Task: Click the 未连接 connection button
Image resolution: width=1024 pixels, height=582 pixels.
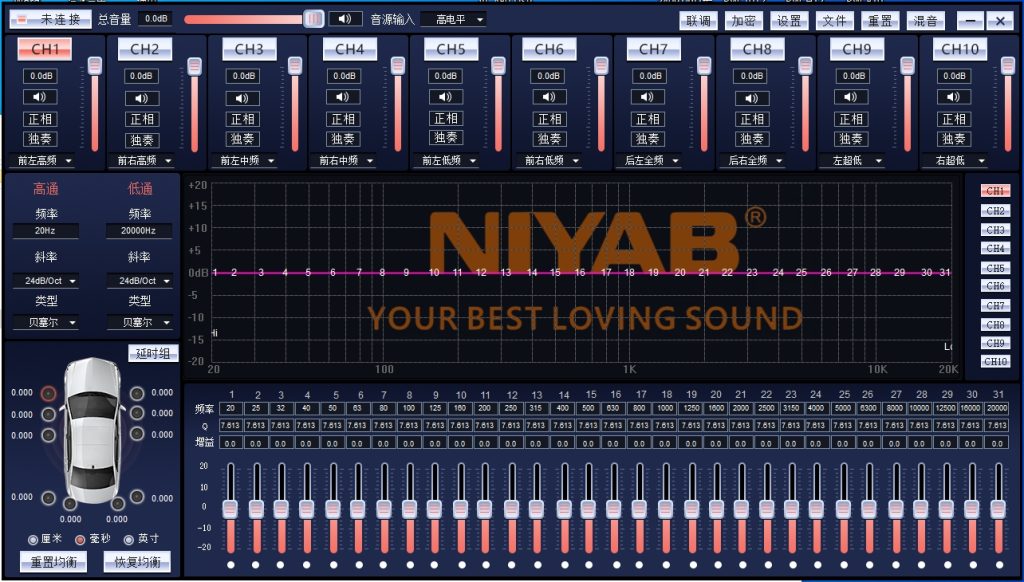Action: [x=51, y=20]
